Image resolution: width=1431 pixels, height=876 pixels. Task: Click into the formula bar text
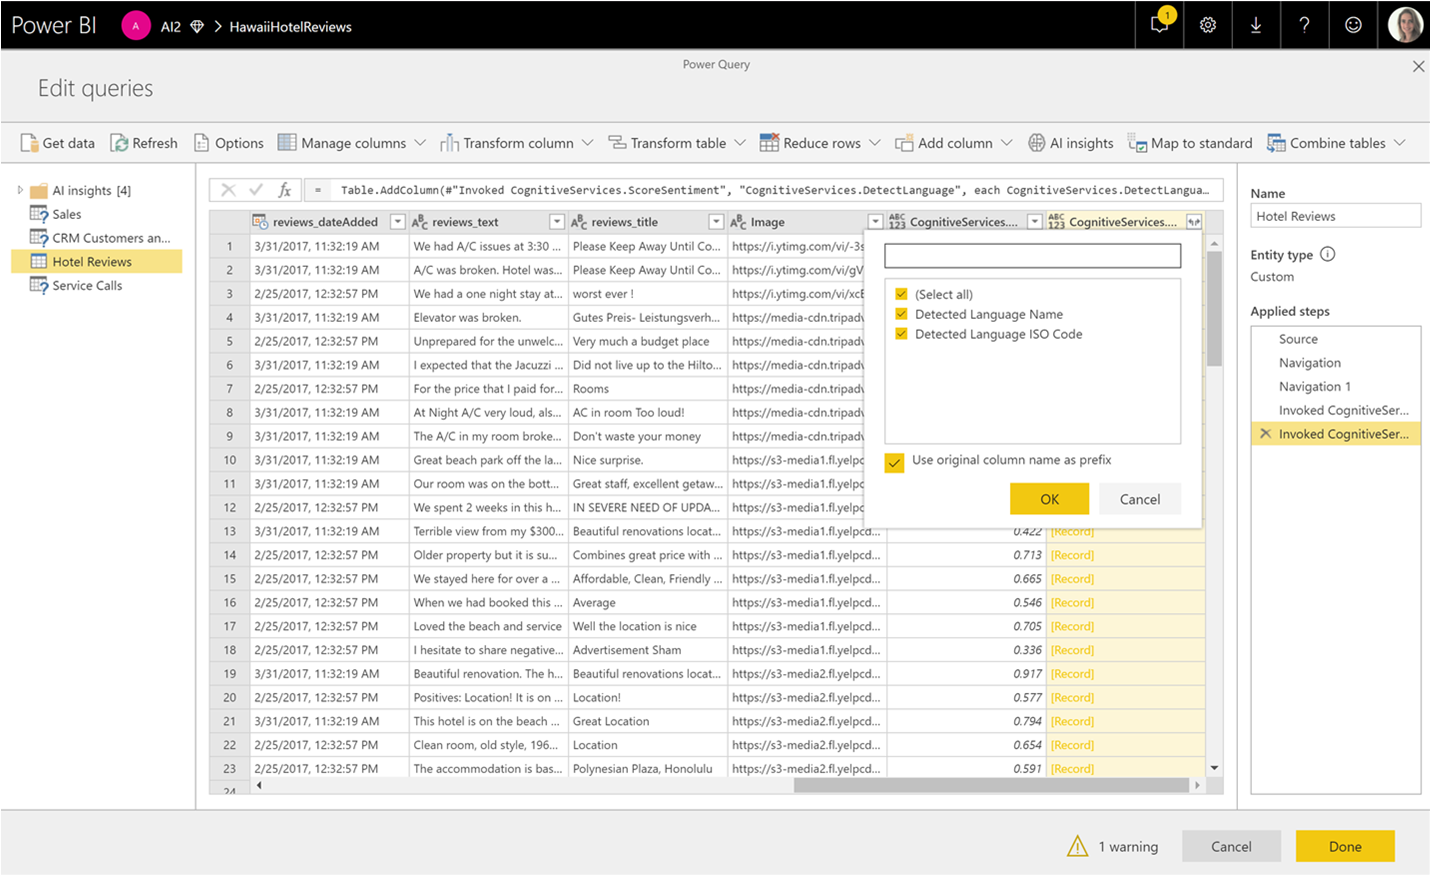(774, 190)
